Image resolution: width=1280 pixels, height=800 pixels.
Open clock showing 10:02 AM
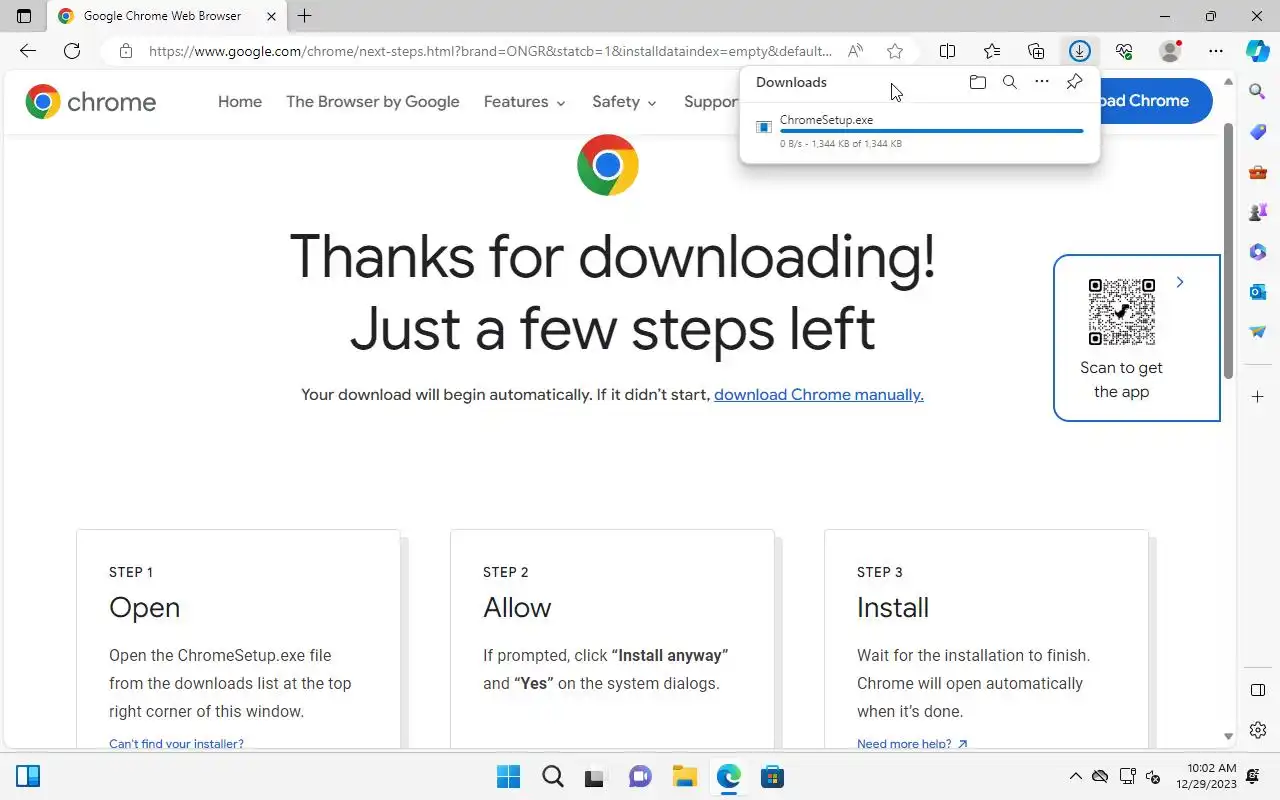click(x=1206, y=776)
